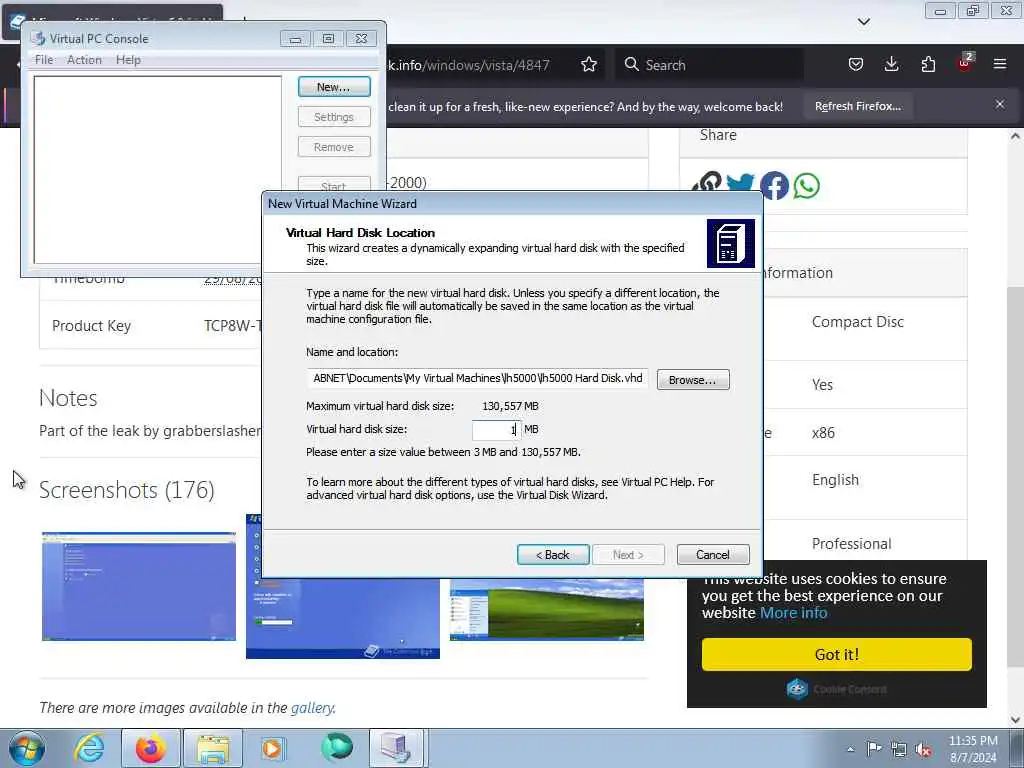Share page on Twitter icon

pos(741,184)
